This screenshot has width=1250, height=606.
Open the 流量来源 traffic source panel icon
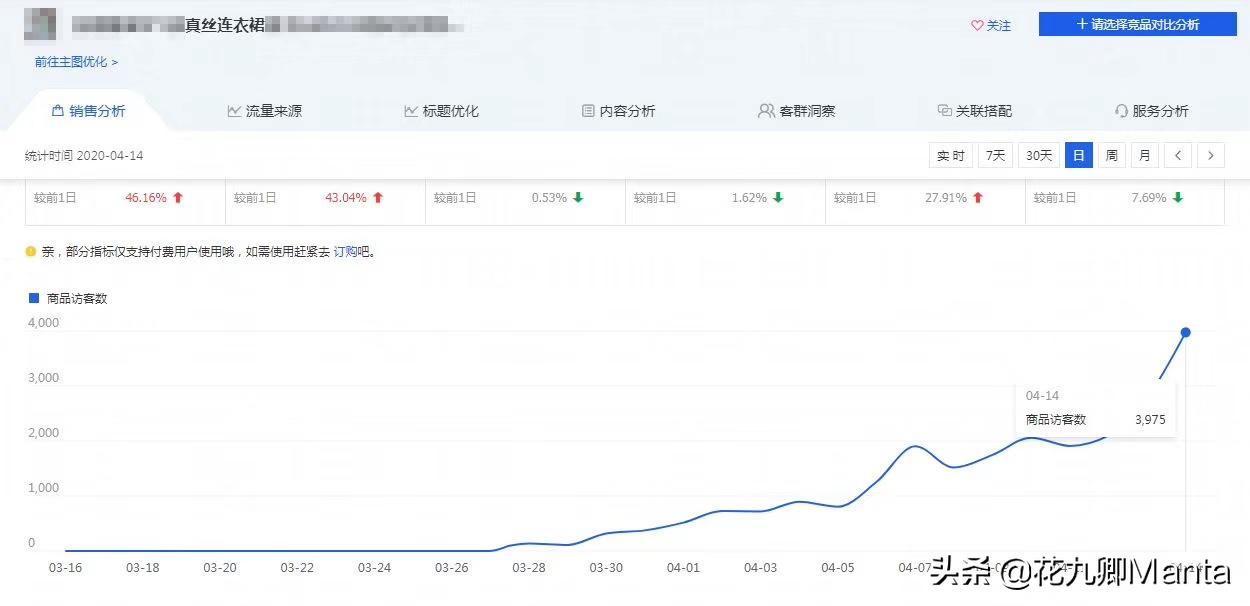click(233, 111)
